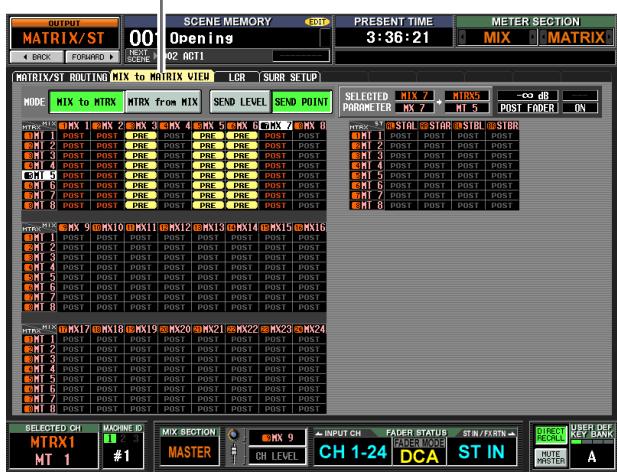The height and width of the screenshot is (473, 617).
Task: Click the MIX SECTION MASTER button
Action: point(190,452)
